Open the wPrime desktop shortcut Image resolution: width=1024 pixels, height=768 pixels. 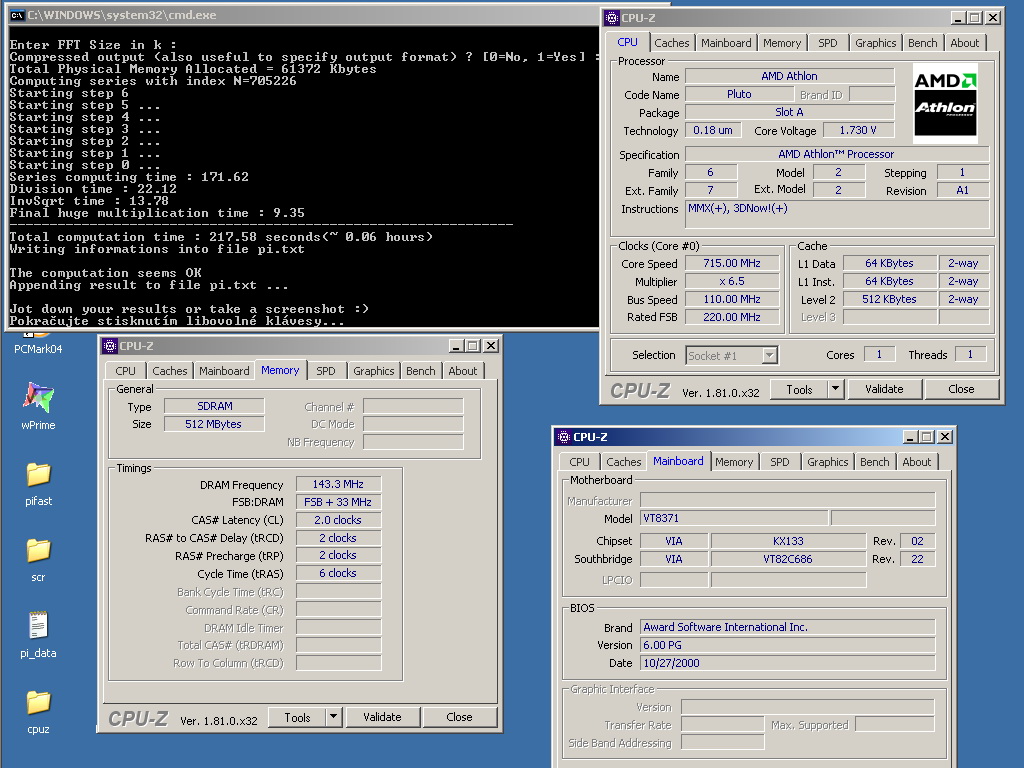38,405
